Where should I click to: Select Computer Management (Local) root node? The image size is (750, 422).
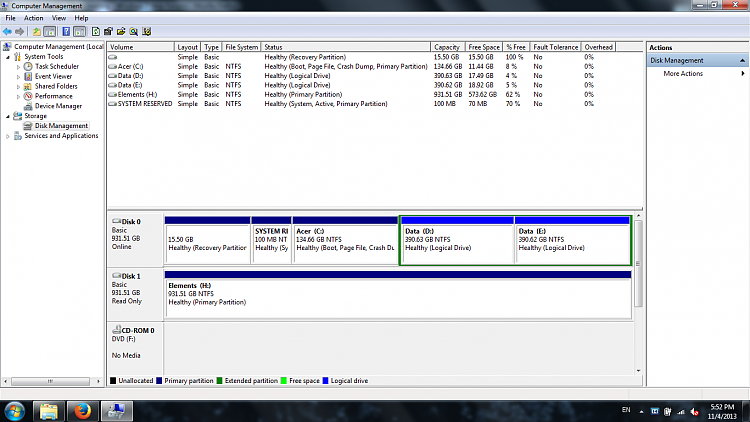[x=58, y=47]
